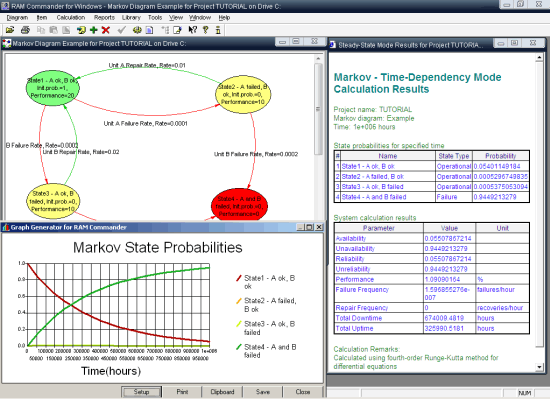This screenshot has height=399, width=550.
Task: Click the info 'i' toolbar icon
Action: 218,30
